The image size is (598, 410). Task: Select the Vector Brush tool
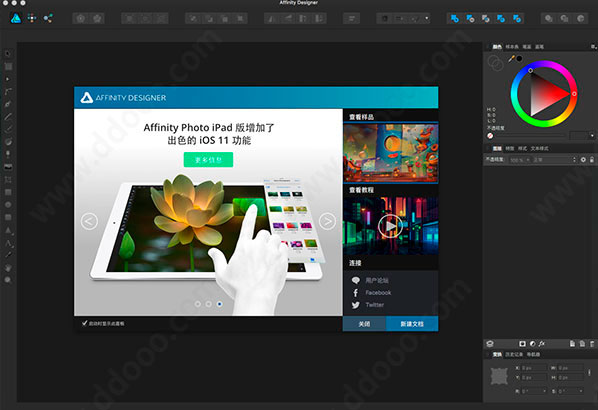click(8, 129)
